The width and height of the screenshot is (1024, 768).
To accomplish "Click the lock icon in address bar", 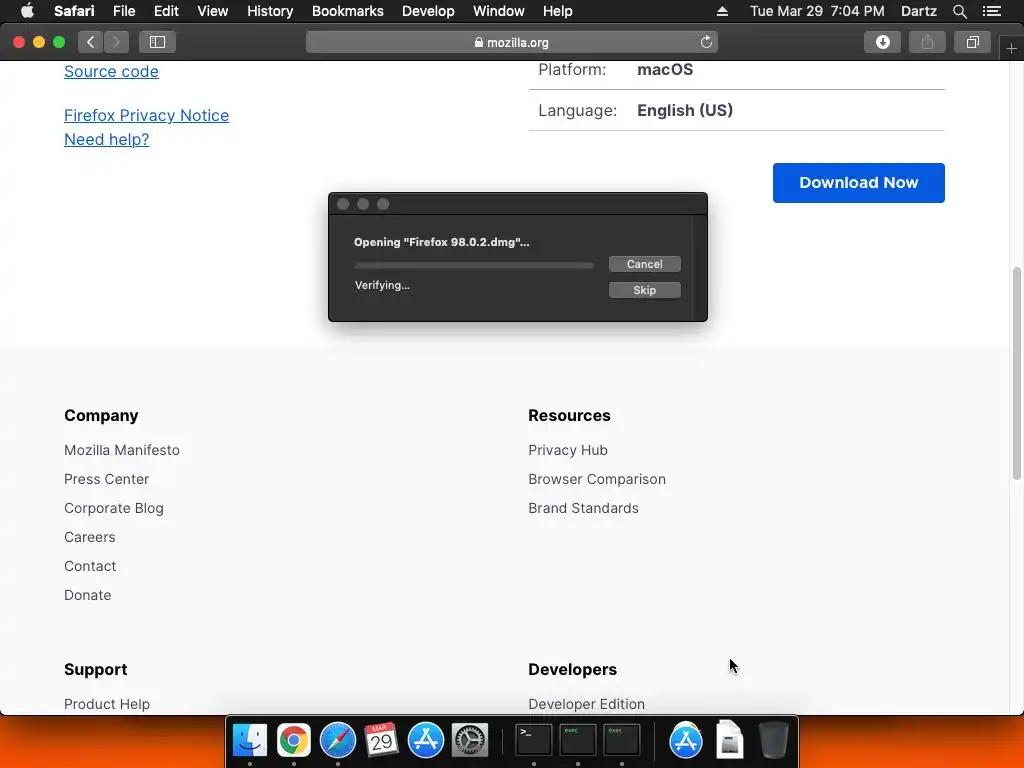I will pos(479,42).
